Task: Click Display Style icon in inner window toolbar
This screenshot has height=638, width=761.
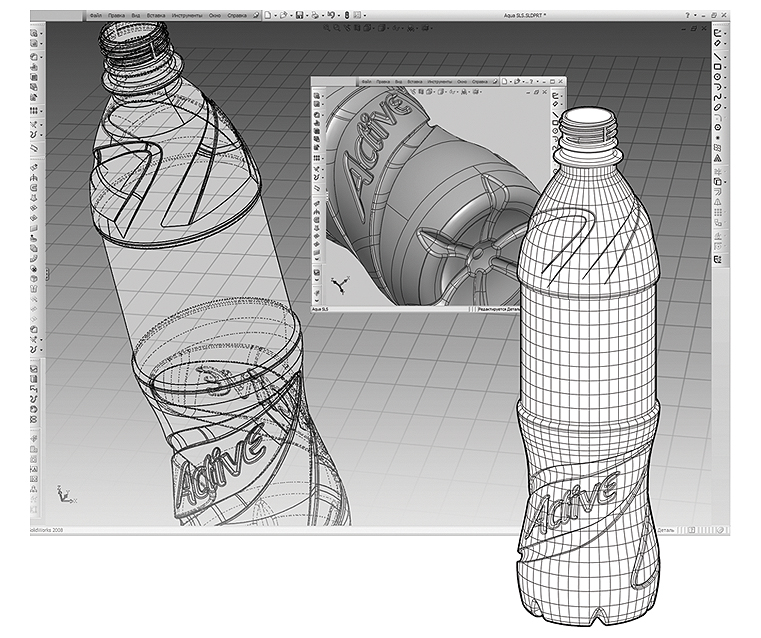Action: click(x=441, y=92)
